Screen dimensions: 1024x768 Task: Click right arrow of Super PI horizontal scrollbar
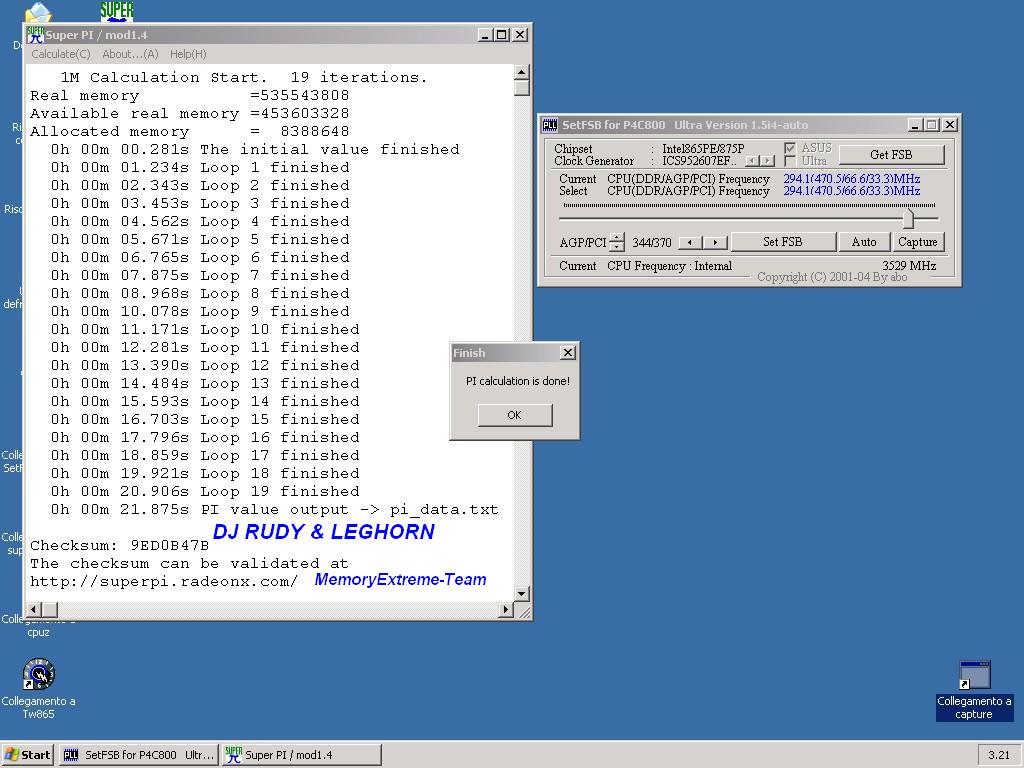pos(505,609)
